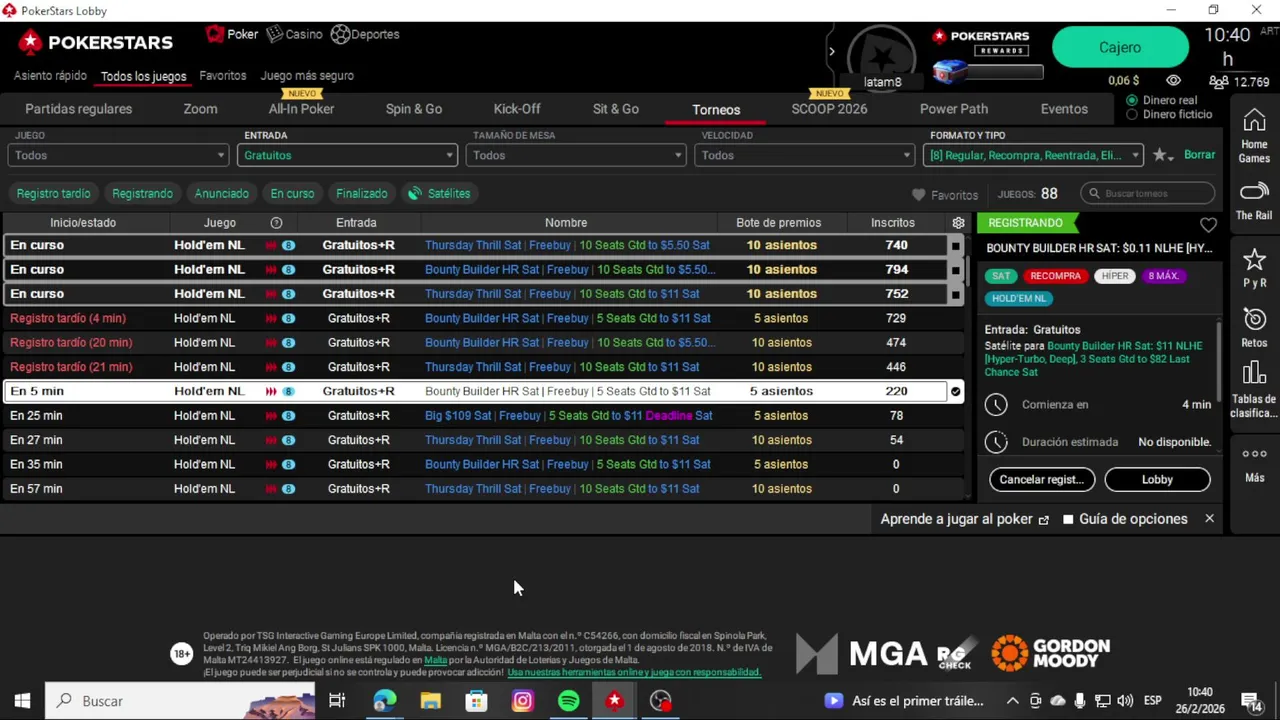Open Instagram from the taskbar
The image size is (1280, 720).
pyautogui.click(x=522, y=701)
